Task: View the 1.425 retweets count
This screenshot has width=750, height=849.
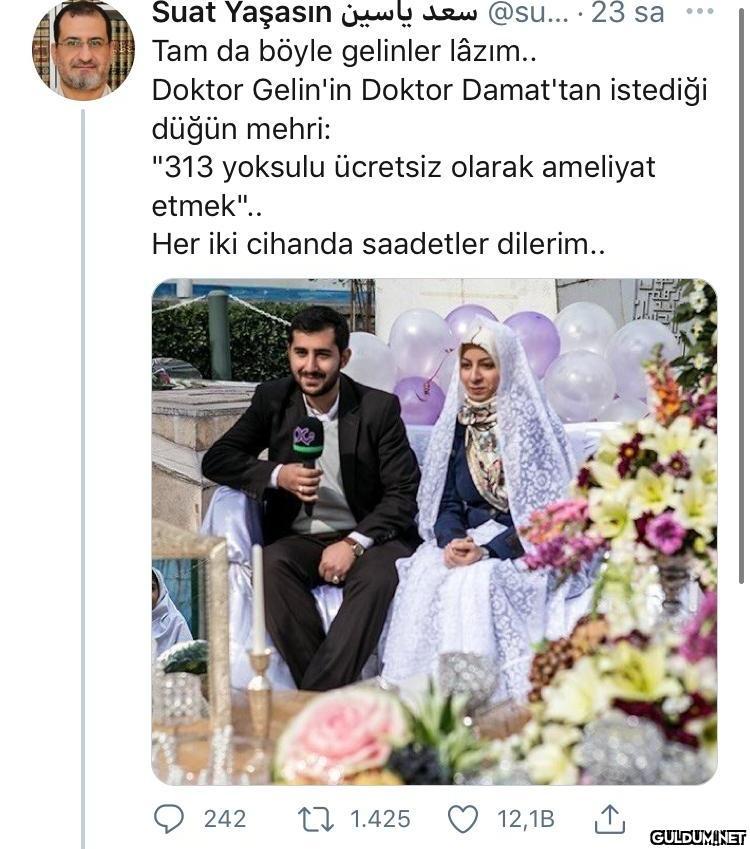Action: pyautogui.click(x=380, y=819)
